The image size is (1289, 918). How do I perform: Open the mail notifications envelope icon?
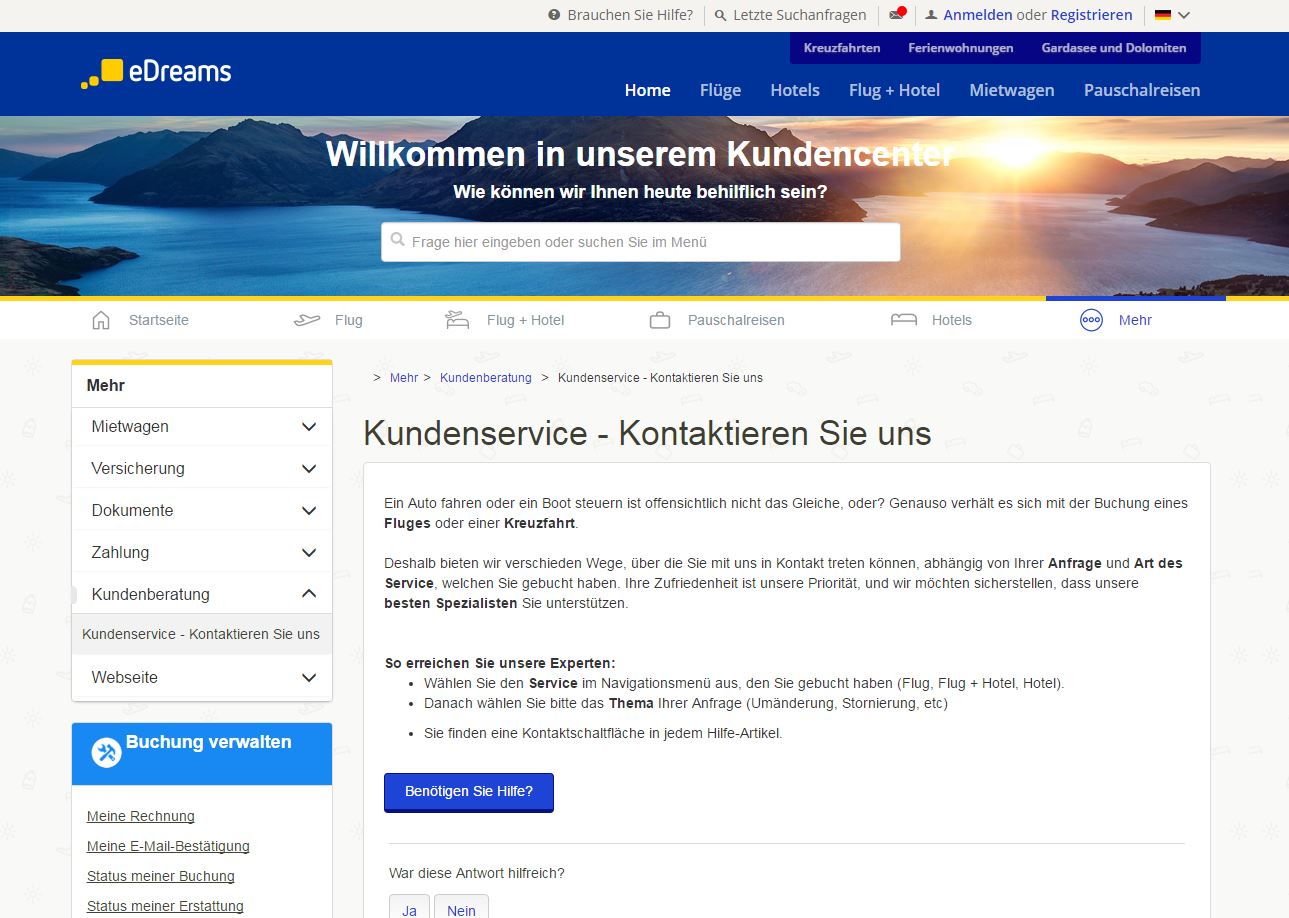coord(896,15)
